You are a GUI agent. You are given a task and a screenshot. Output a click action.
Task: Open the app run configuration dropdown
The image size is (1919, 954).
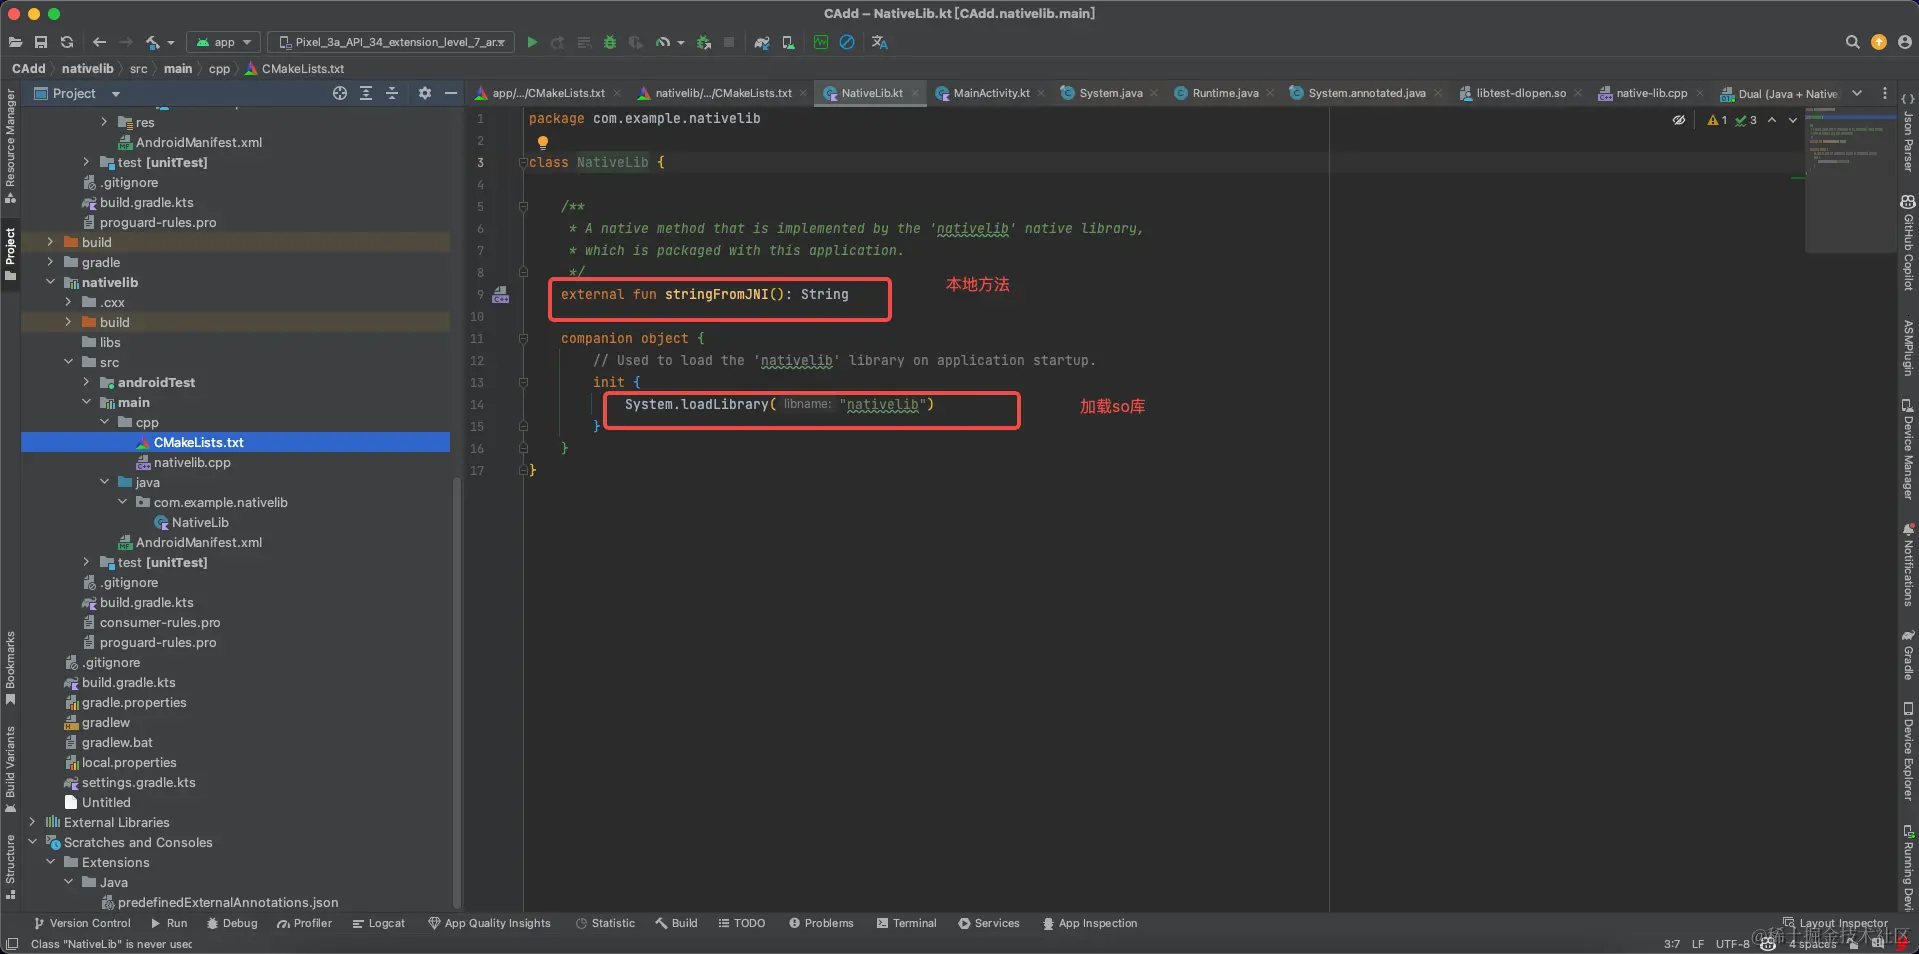click(224, 42)
